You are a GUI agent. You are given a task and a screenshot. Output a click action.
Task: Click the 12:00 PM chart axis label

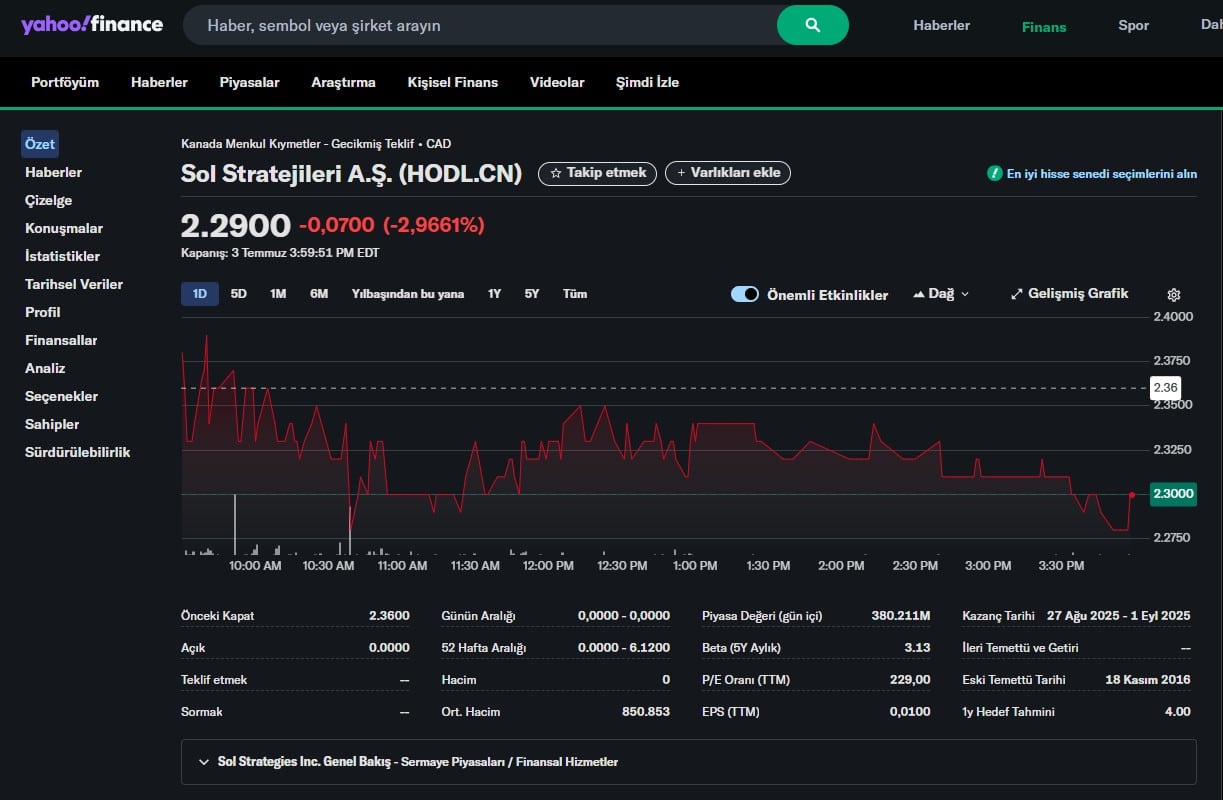(548, 566)
